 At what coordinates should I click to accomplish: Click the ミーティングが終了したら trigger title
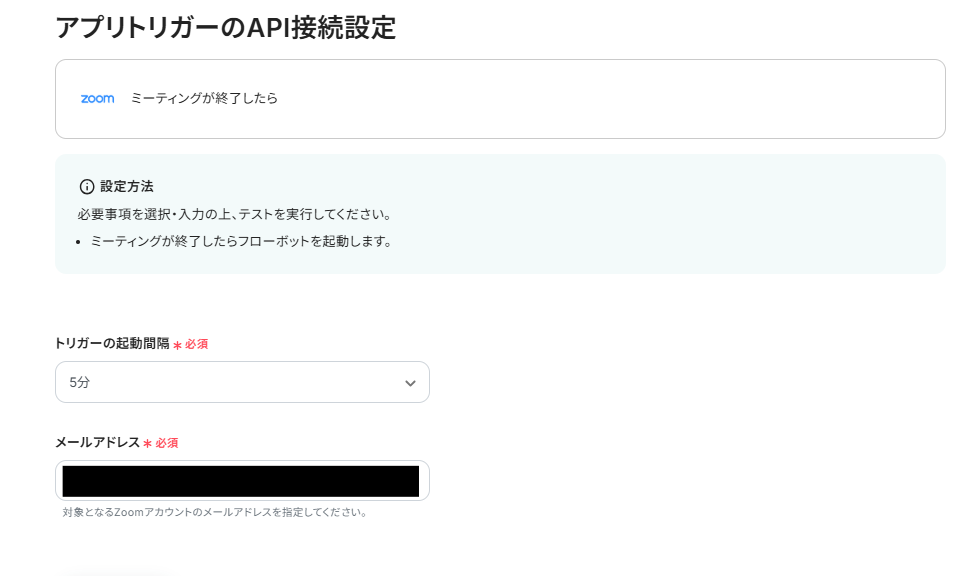click(204, 99)
